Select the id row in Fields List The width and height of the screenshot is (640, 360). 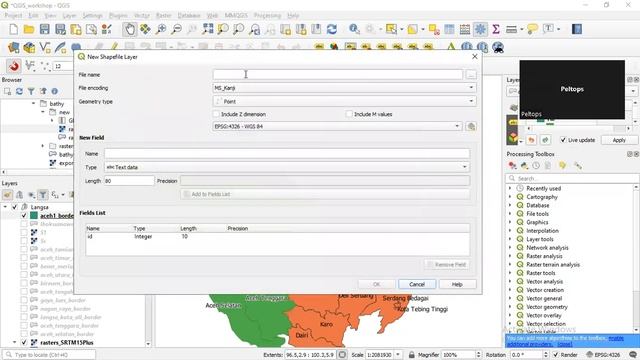278,237
